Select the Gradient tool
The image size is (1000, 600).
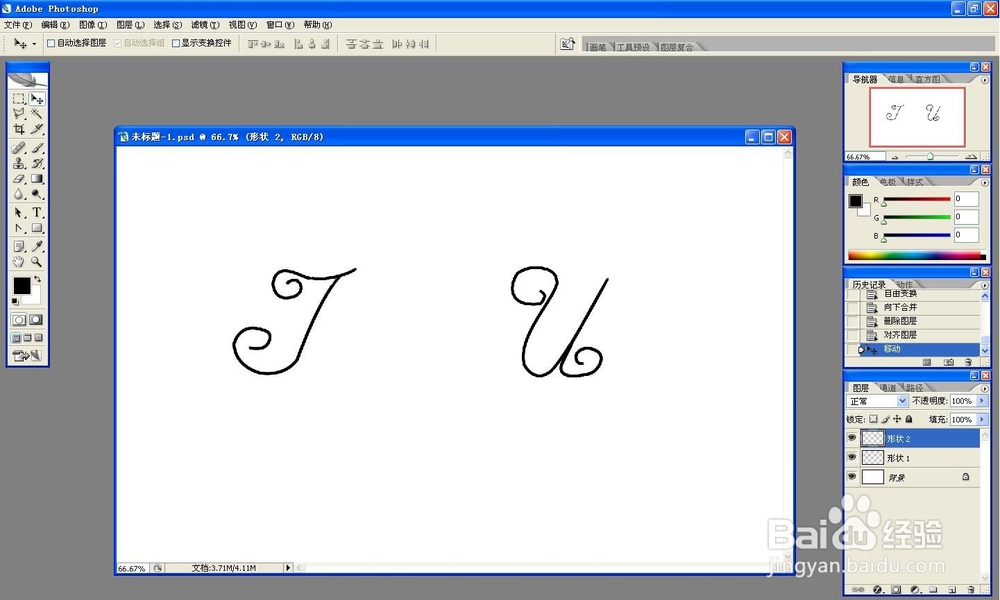tap(37, 179)
